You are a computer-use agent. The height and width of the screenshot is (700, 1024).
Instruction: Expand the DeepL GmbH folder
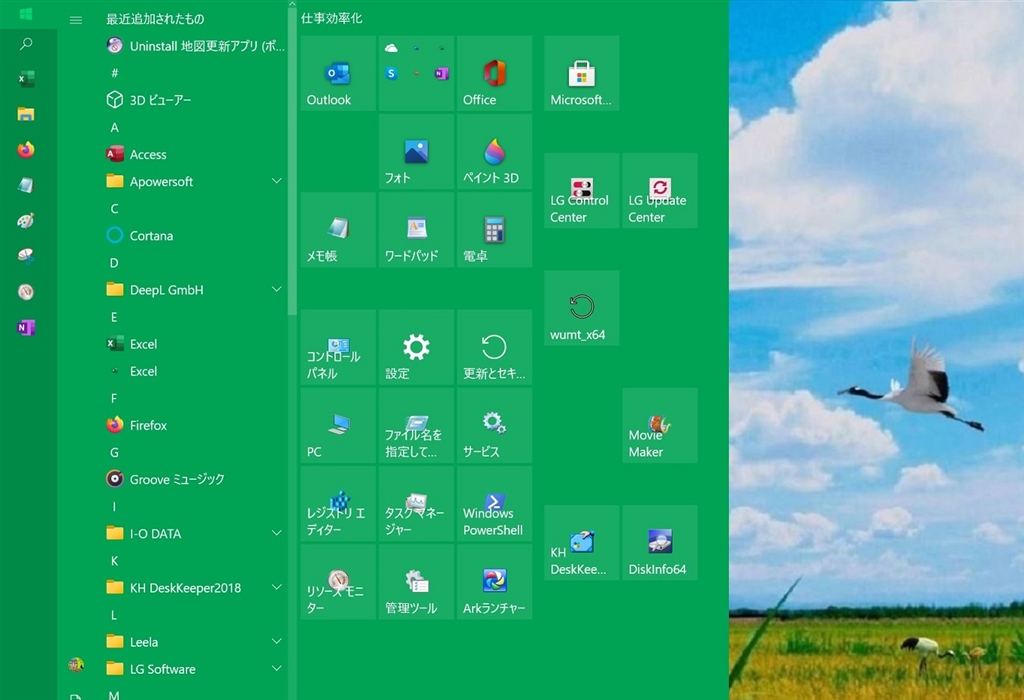coord(194,290)
